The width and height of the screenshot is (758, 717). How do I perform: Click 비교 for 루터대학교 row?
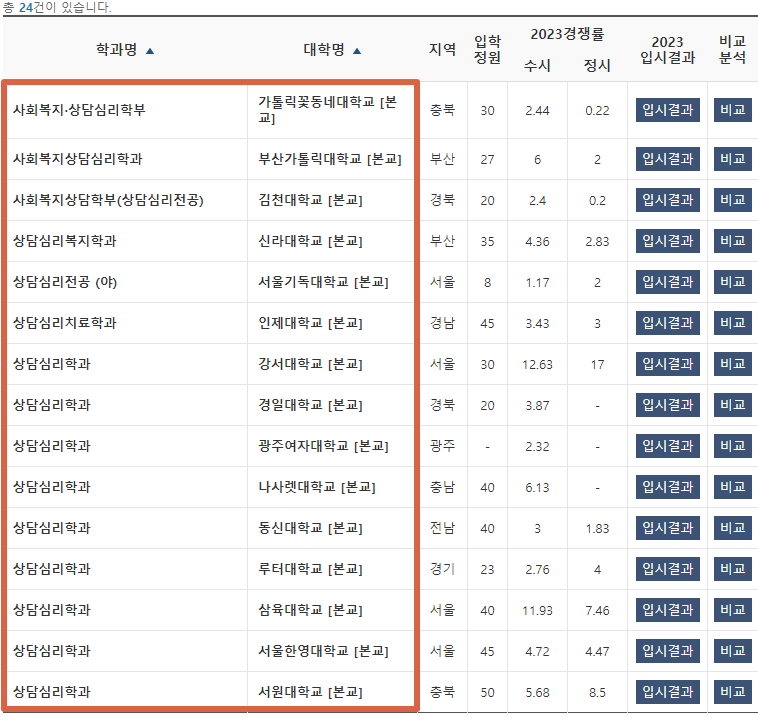pyautogui.click(x=732, y=569)
